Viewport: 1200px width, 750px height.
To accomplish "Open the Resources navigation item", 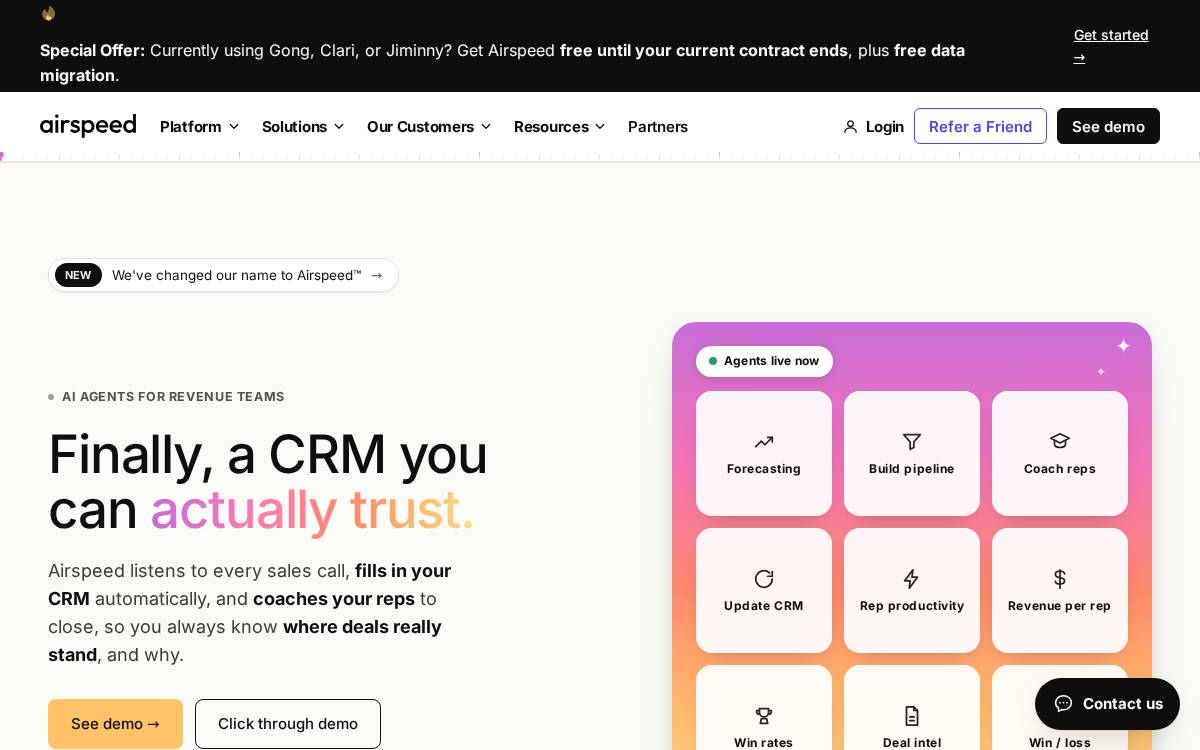I will (x=560, y=127).
